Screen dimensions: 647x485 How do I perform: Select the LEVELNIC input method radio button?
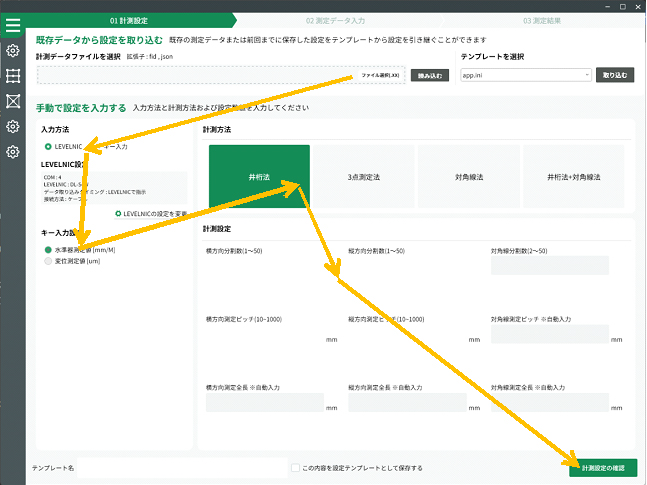(x=48, y=147)
